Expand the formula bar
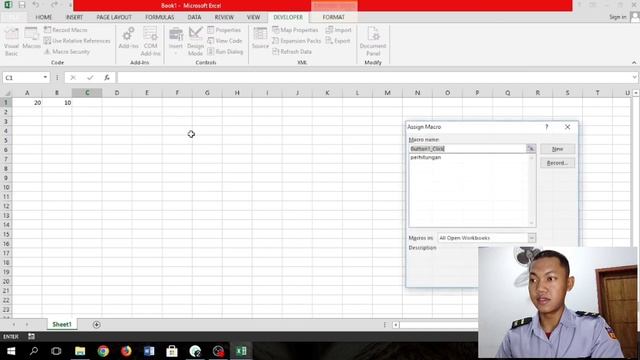 [x=634, y=77]
